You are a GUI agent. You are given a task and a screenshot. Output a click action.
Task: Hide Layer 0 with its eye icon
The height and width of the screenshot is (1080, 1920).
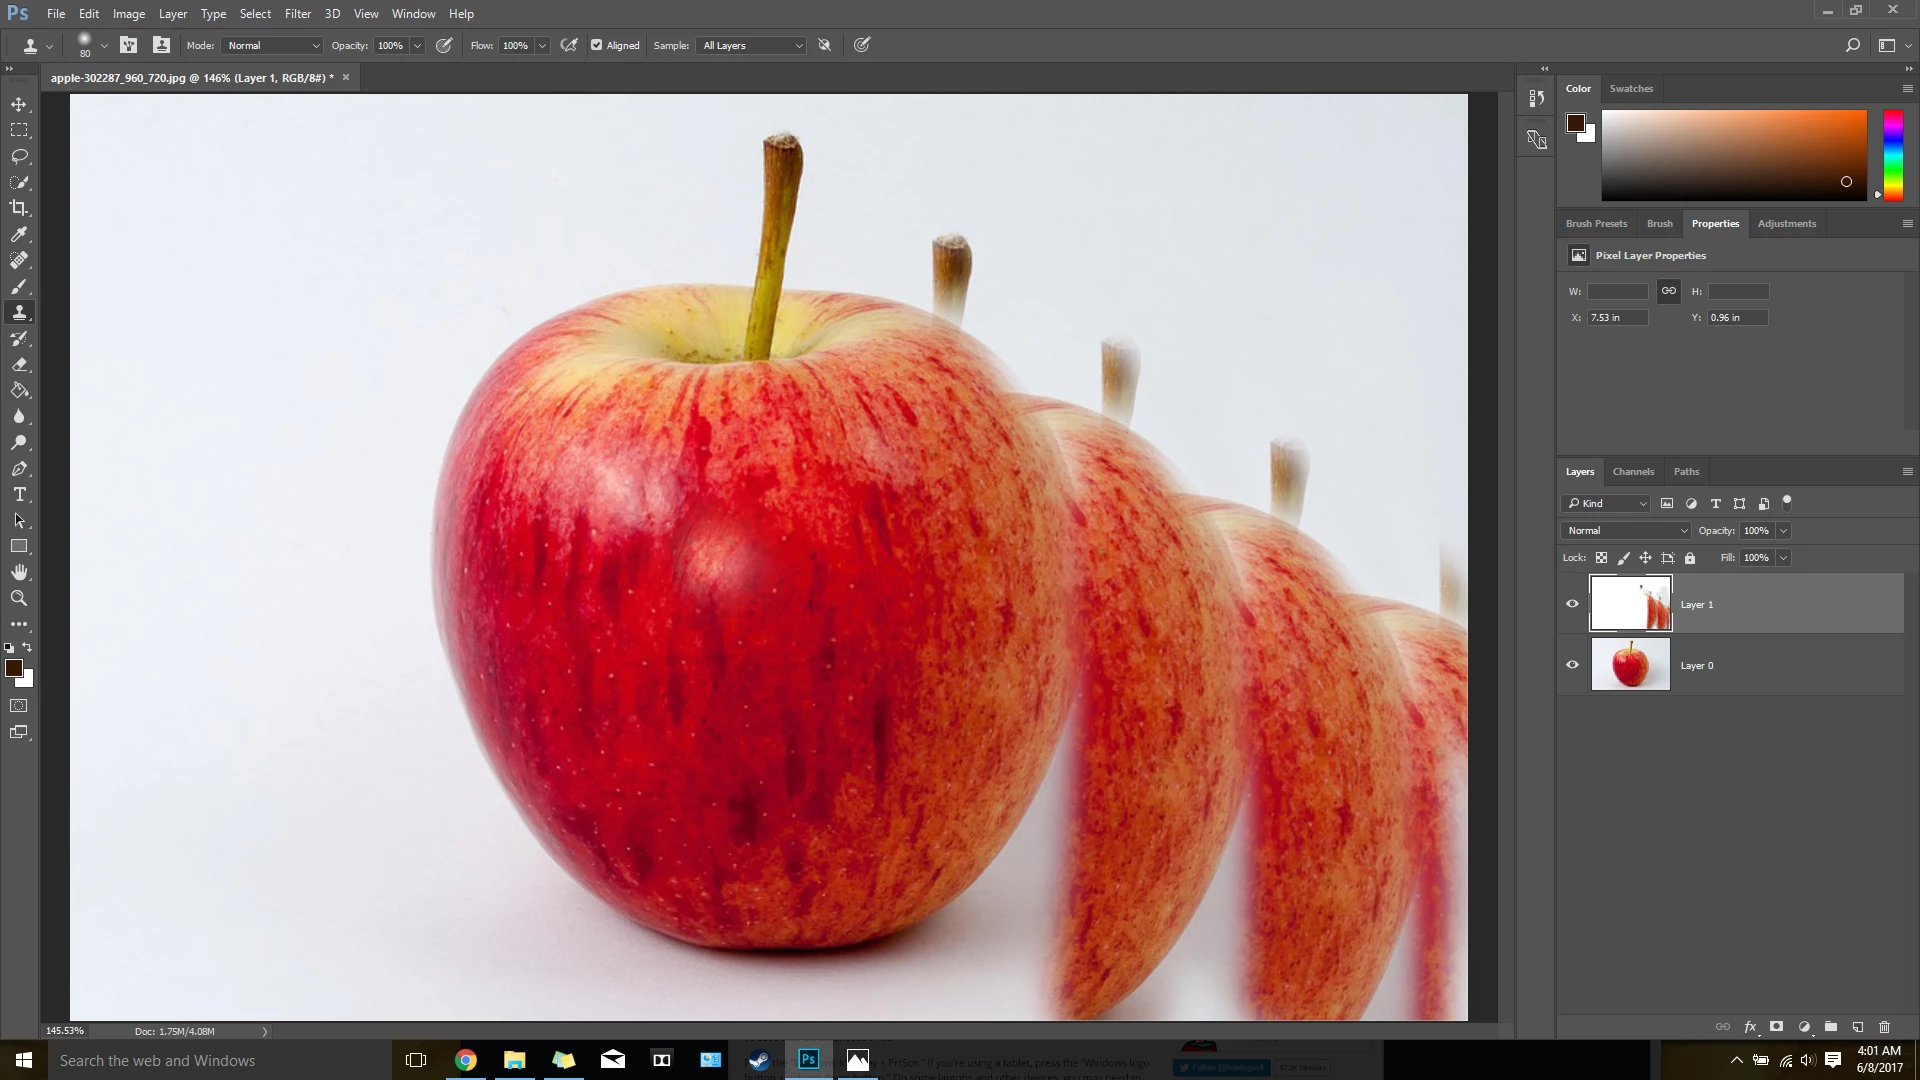pyautogui.click(x=1572, y=665)
